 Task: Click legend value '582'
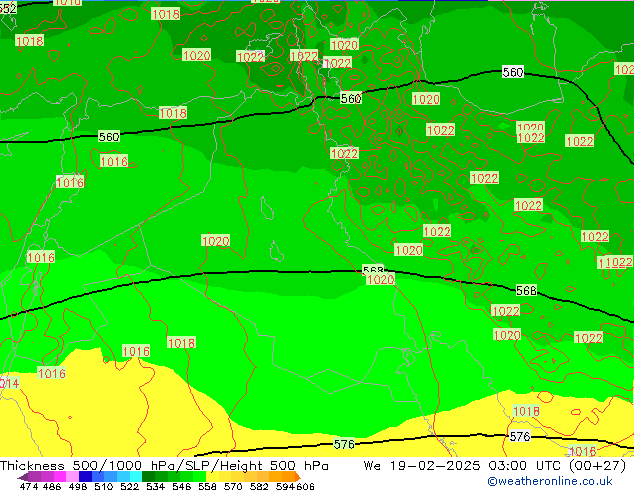[259, 486]
